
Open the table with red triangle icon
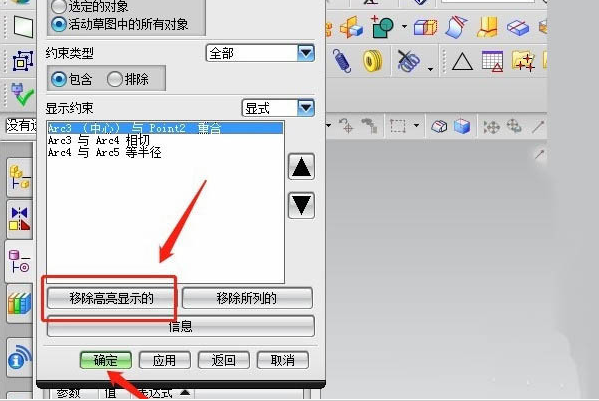click(492, 61)
